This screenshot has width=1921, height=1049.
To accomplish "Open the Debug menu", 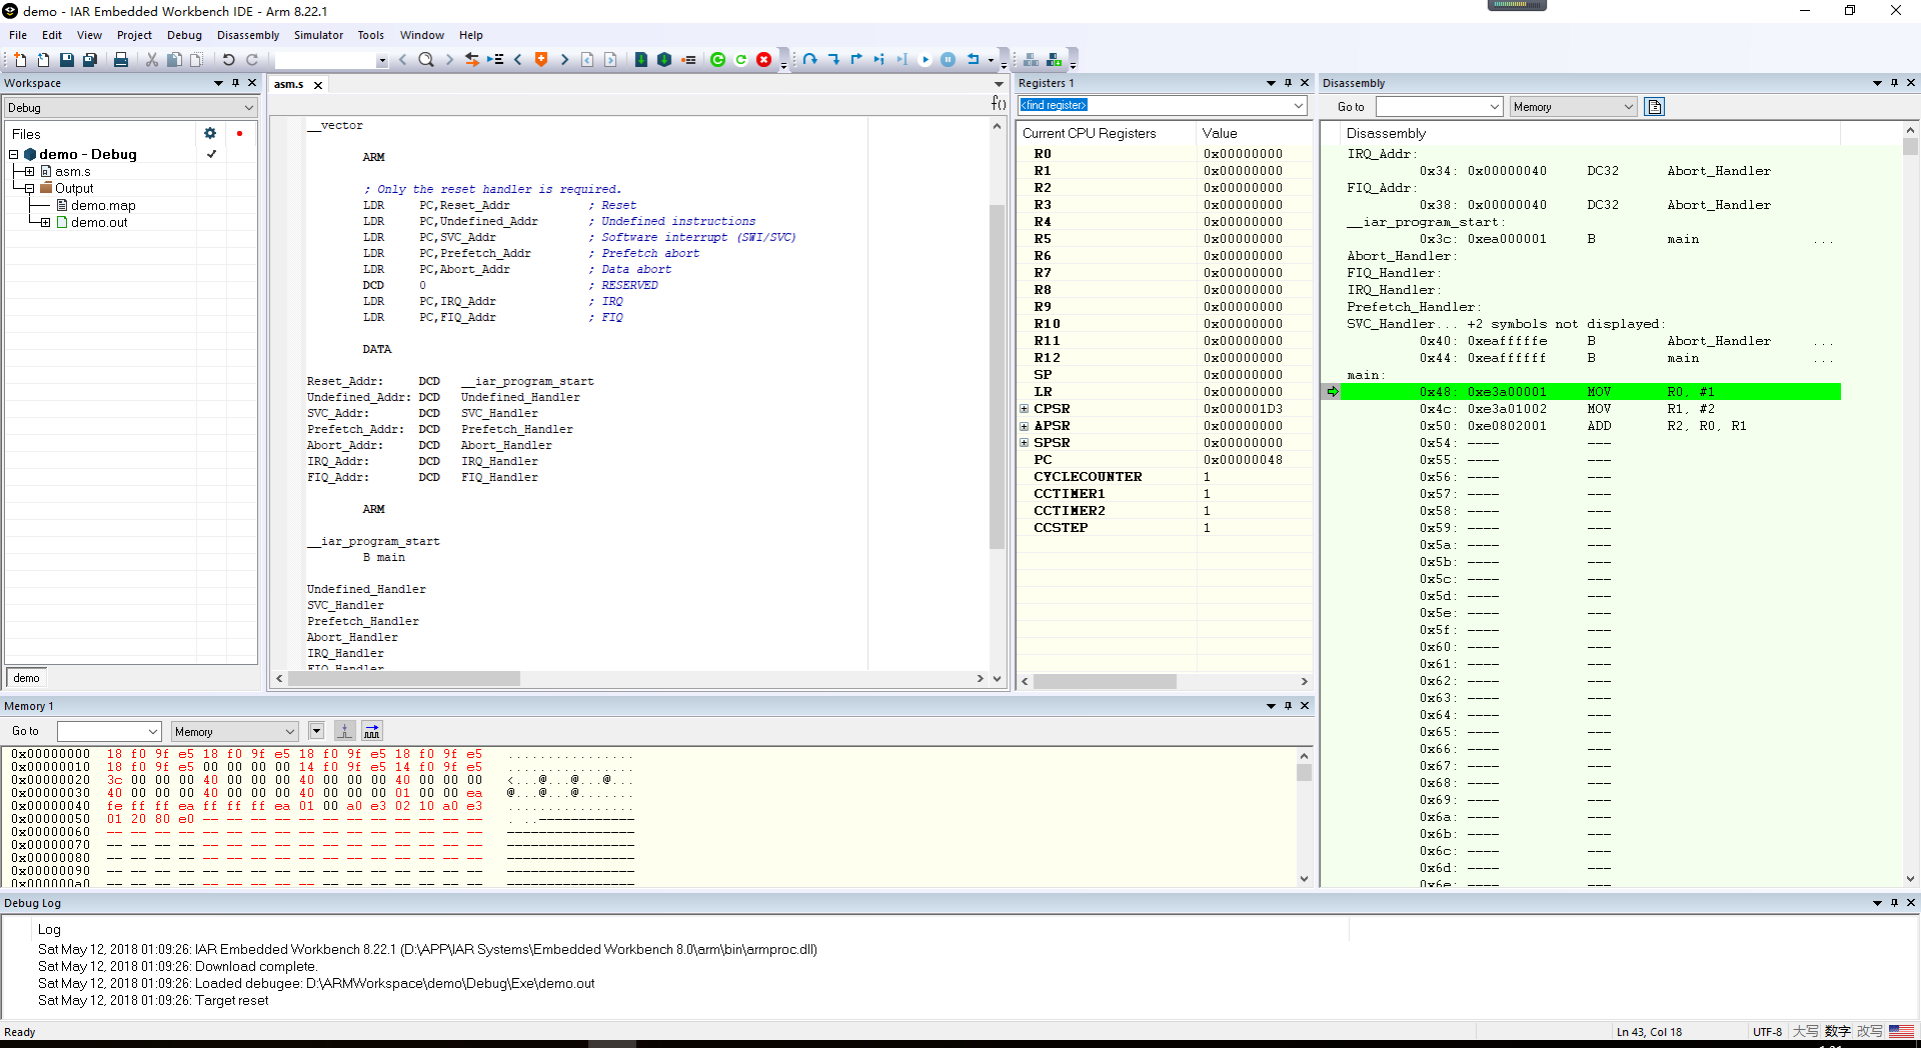I will click(184, 35).
